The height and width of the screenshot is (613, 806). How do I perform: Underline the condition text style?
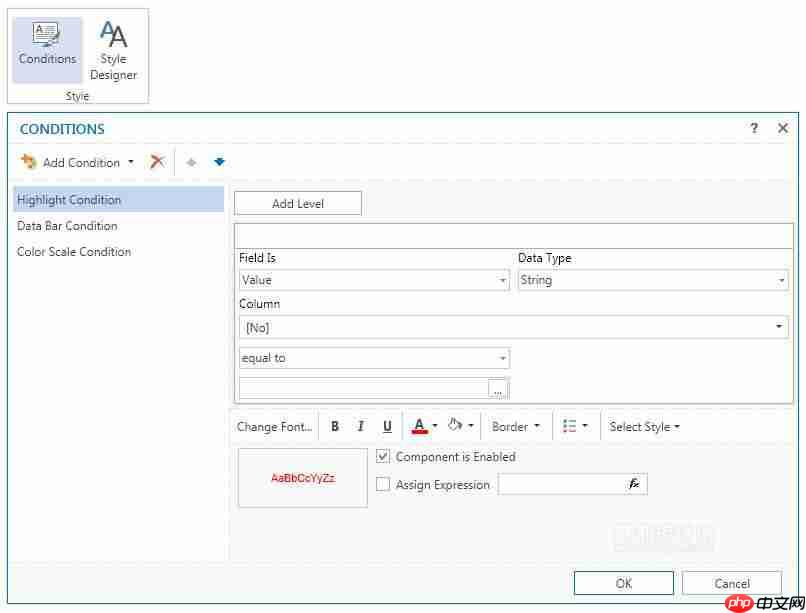387,426
